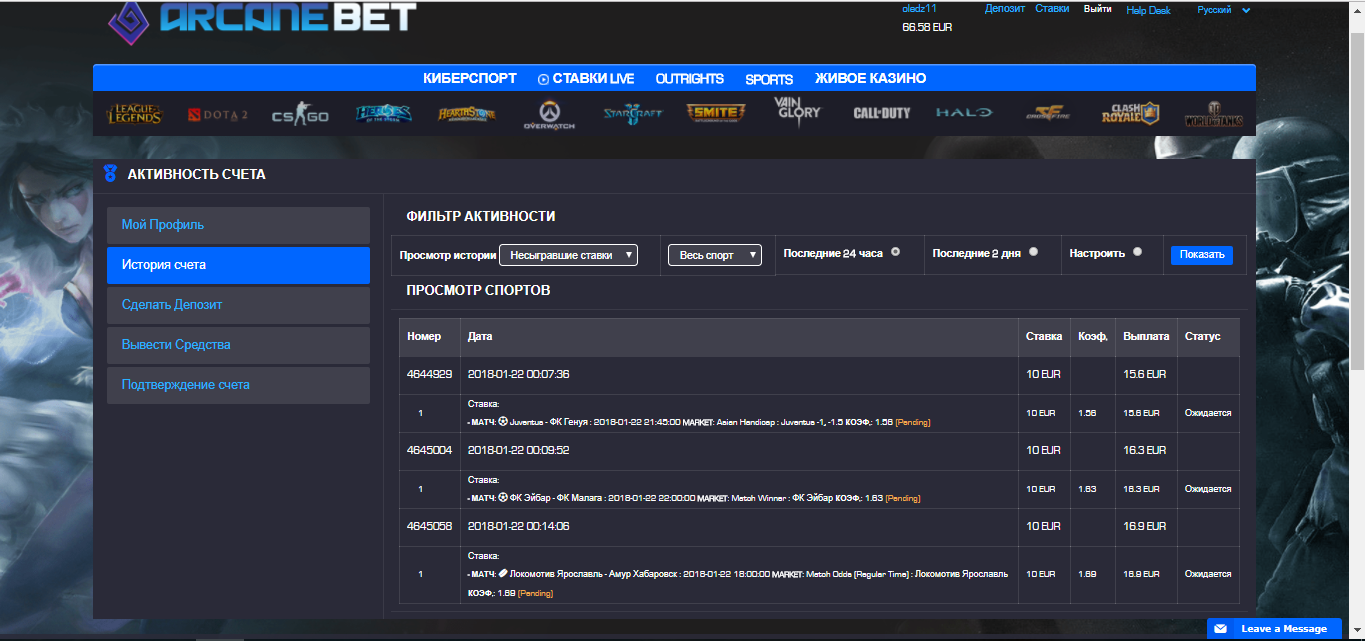This screenshot has width=1365, height=641.
Task: Open the Русский language dropdown
Action: point(1224,10)
